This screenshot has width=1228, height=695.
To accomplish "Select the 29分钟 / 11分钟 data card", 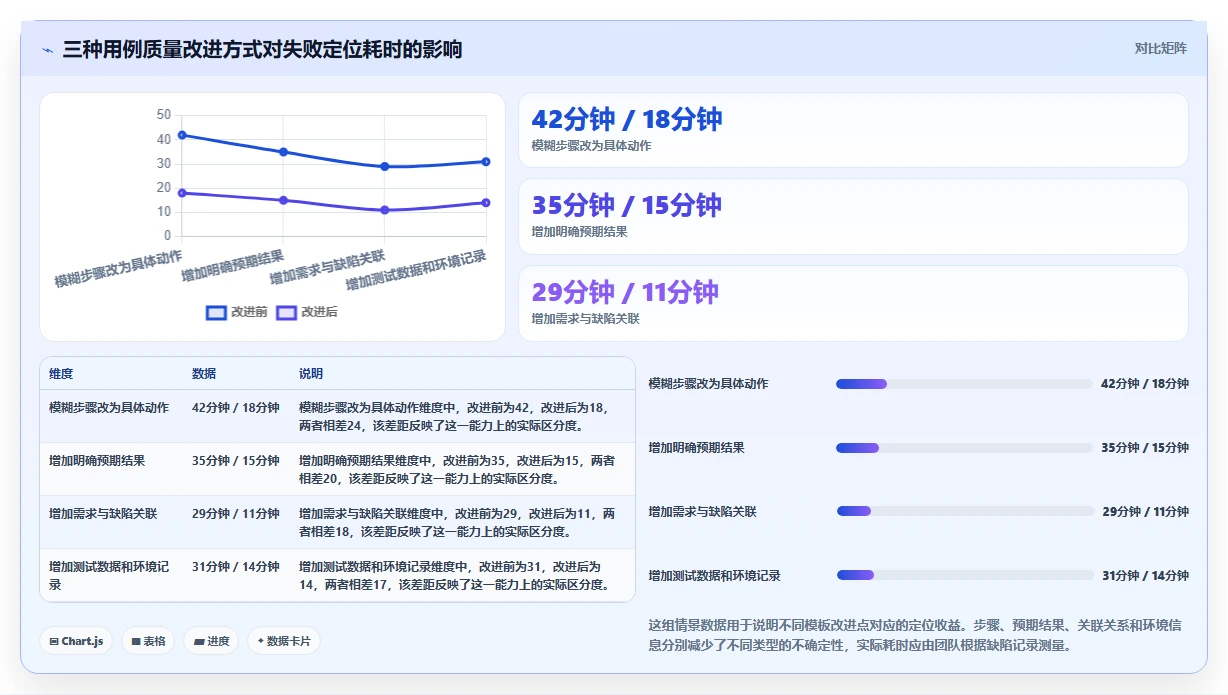I will [x=853, y=303].
